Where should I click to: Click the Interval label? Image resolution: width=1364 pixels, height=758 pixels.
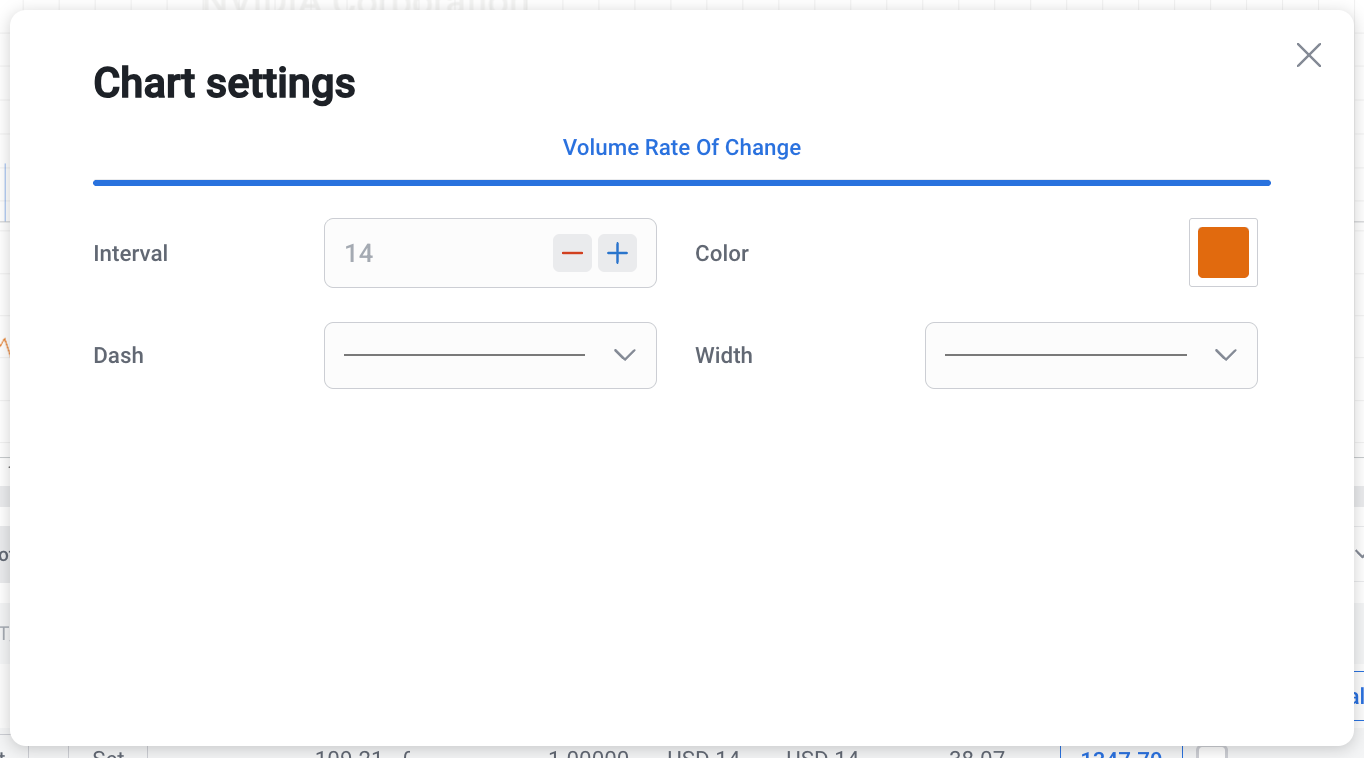130,254
